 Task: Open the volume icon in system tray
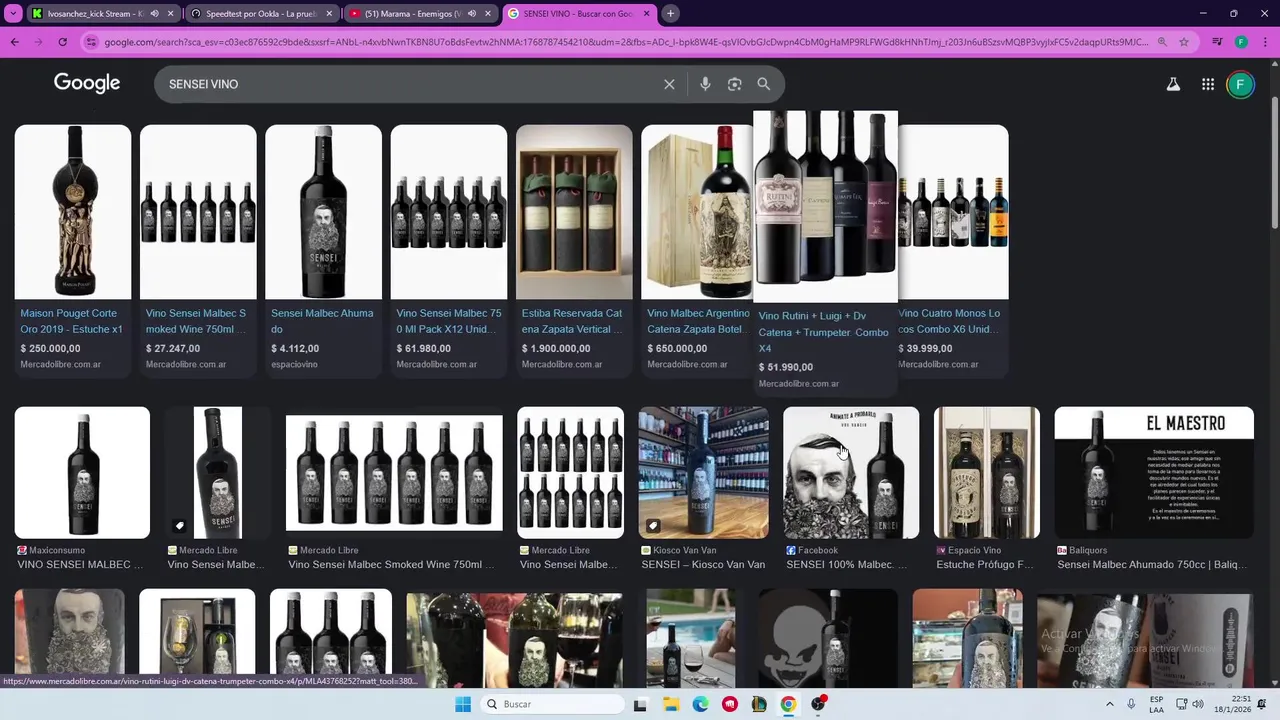pos(1198,704)
